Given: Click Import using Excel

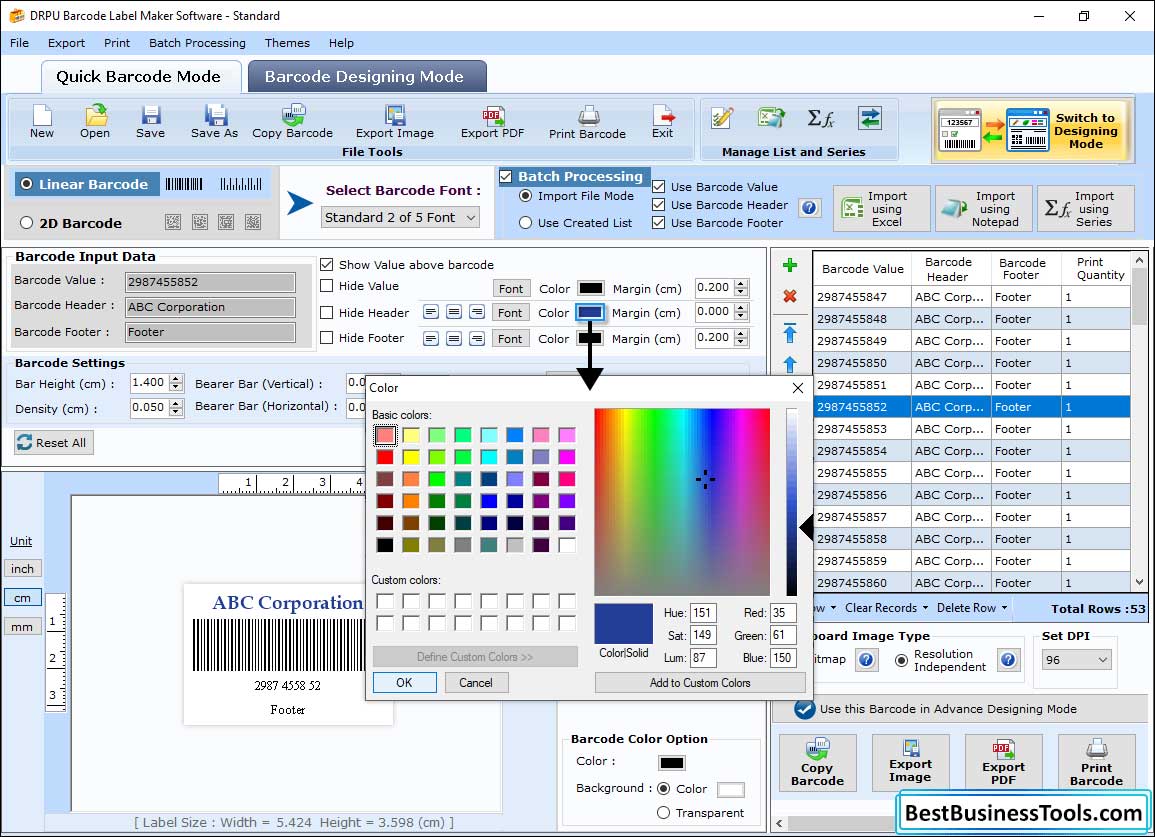Looking at the screenshot, I should click(x=882, y=209).
